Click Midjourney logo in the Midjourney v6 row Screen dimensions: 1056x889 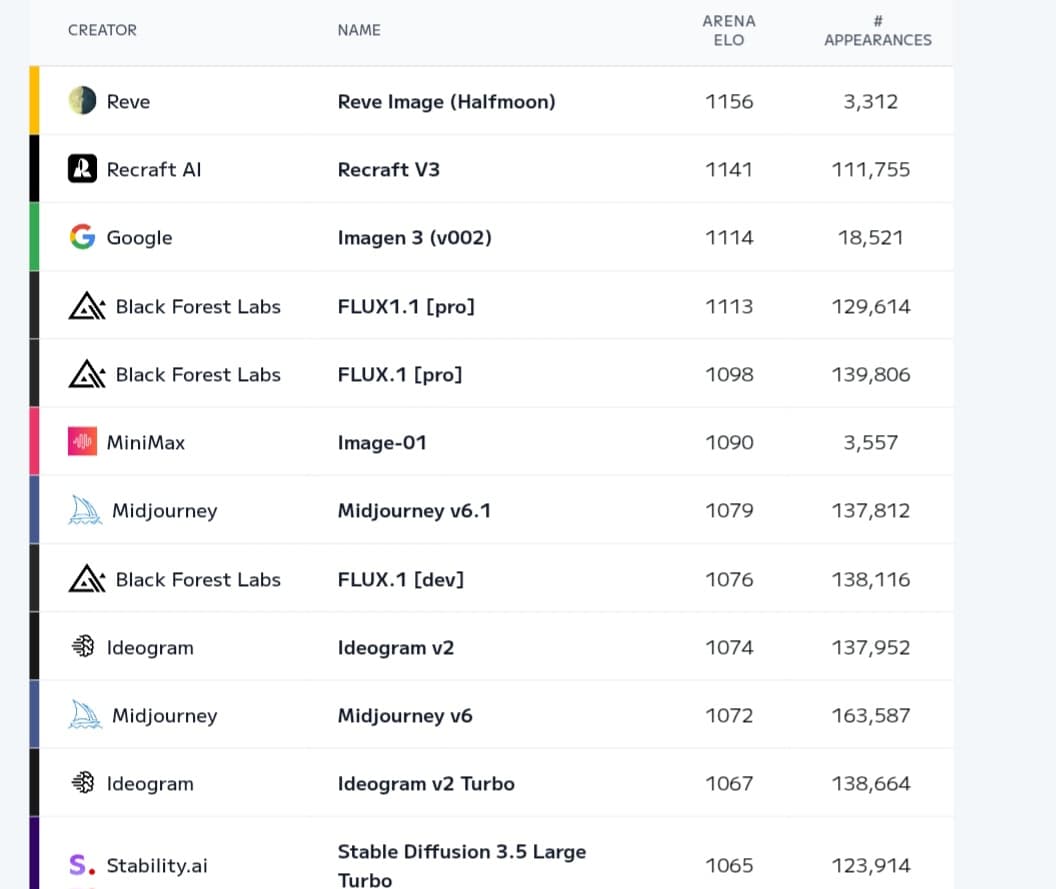point(85,716)
